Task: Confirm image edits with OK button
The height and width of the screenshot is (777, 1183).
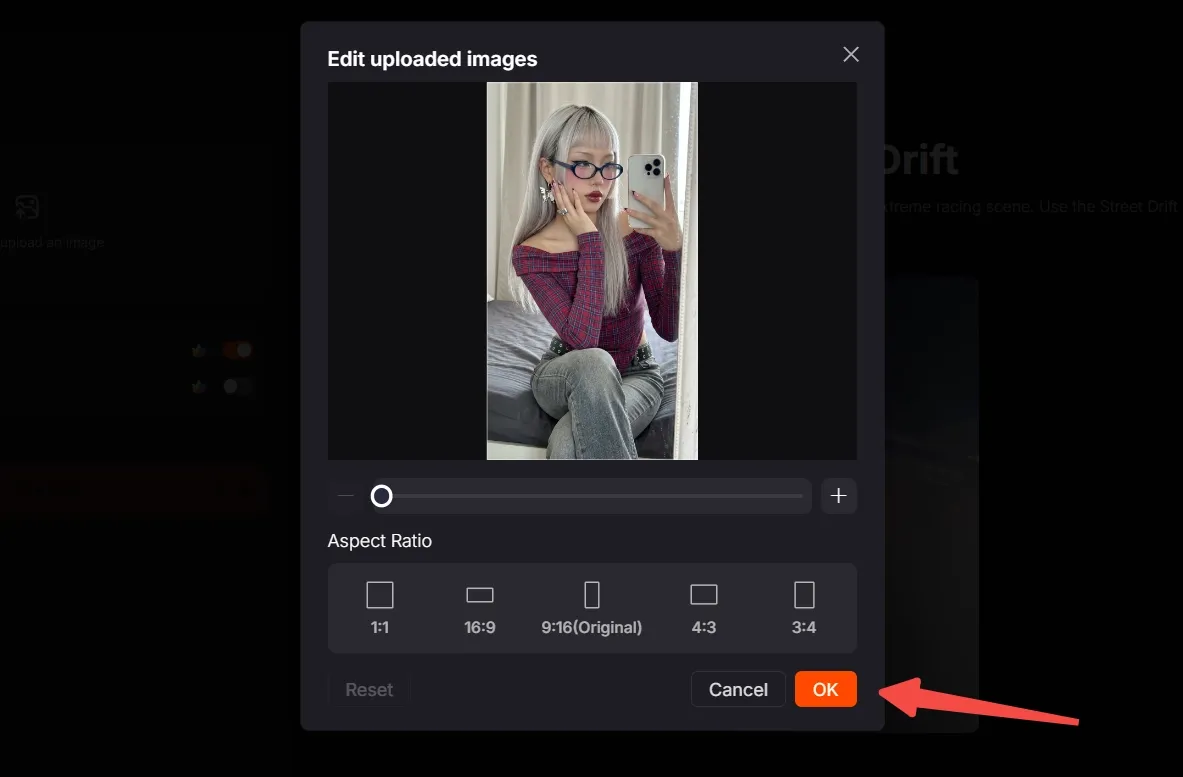Action: coord(825,689)
